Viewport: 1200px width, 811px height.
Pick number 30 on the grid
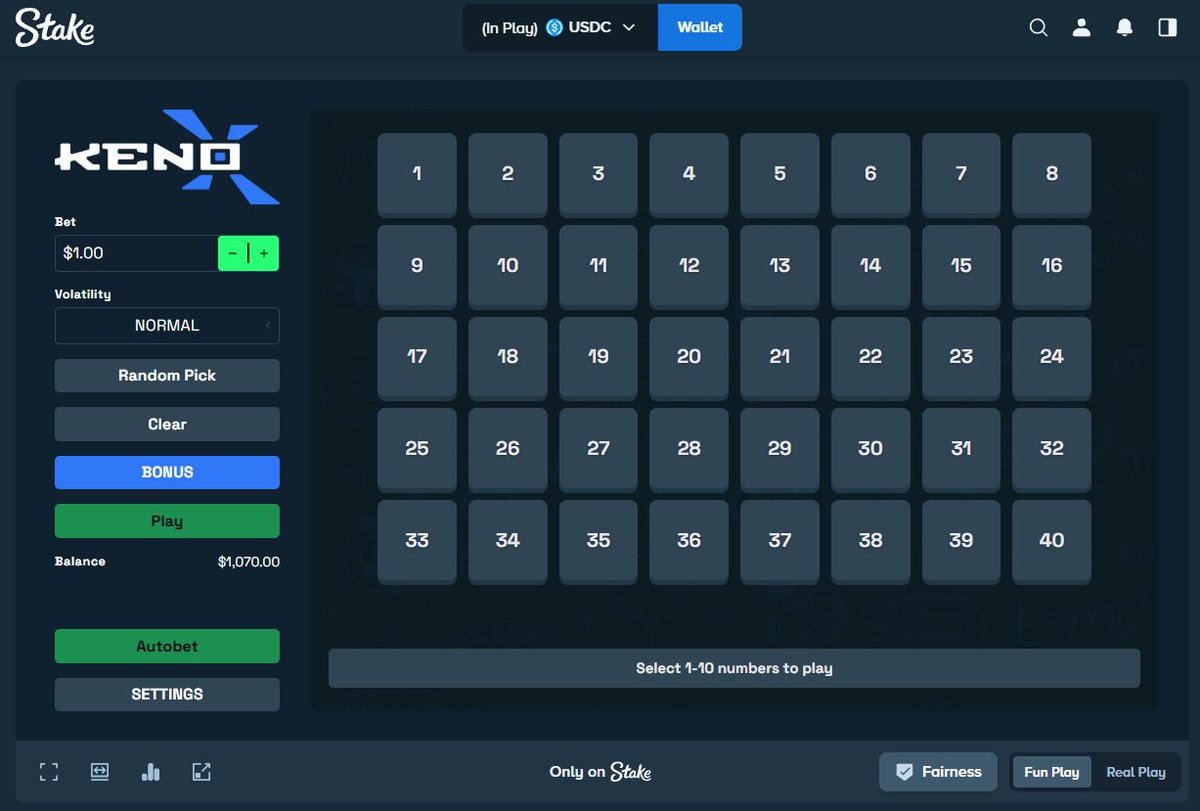click(870, 450)
